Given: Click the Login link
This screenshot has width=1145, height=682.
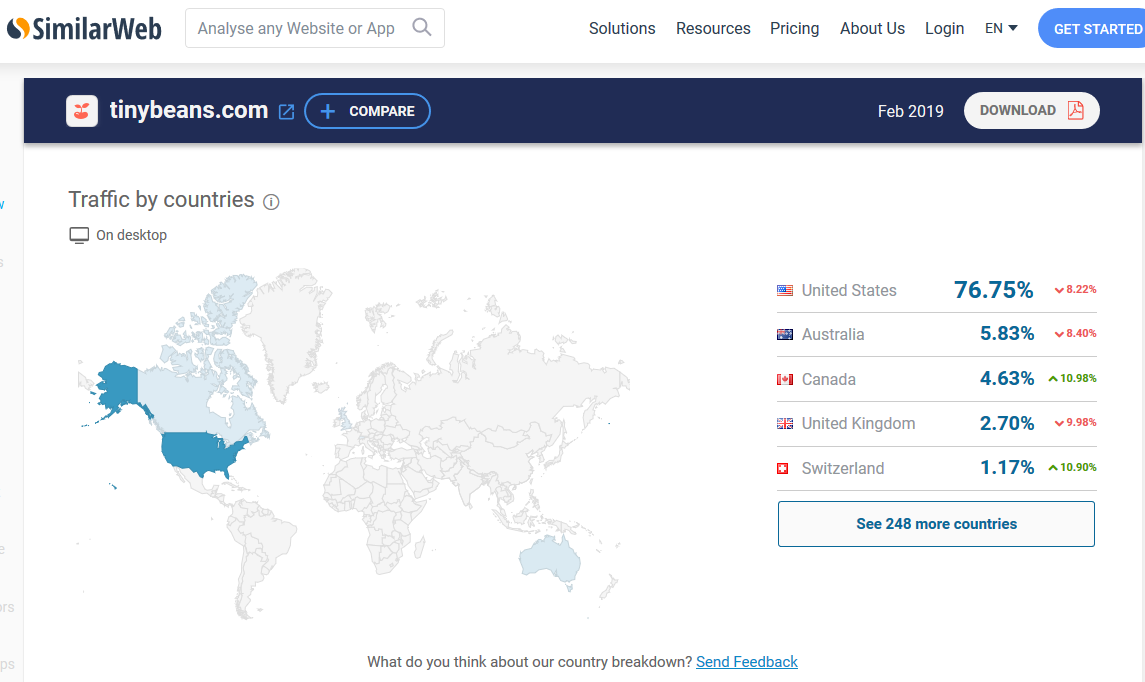Looking at the screenshot, I should pos(944,28).
